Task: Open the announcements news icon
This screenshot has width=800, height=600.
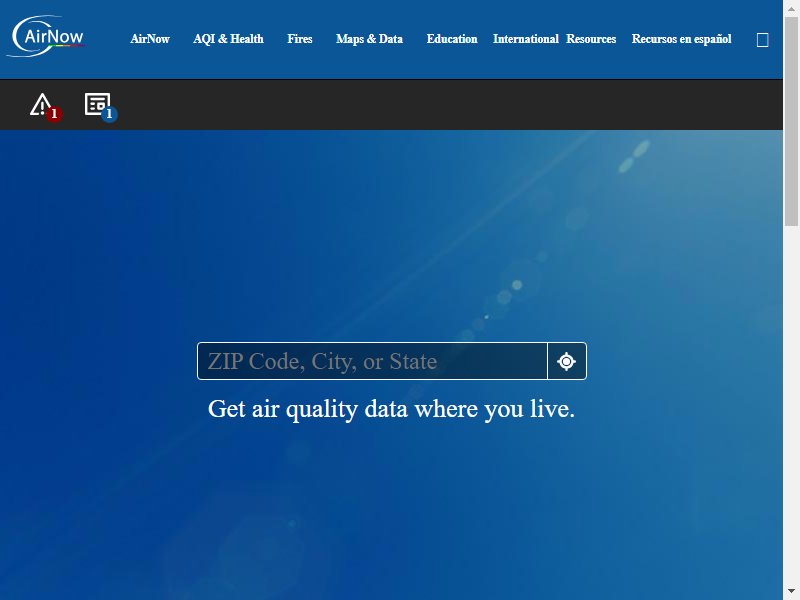Action: coord(97,104)
